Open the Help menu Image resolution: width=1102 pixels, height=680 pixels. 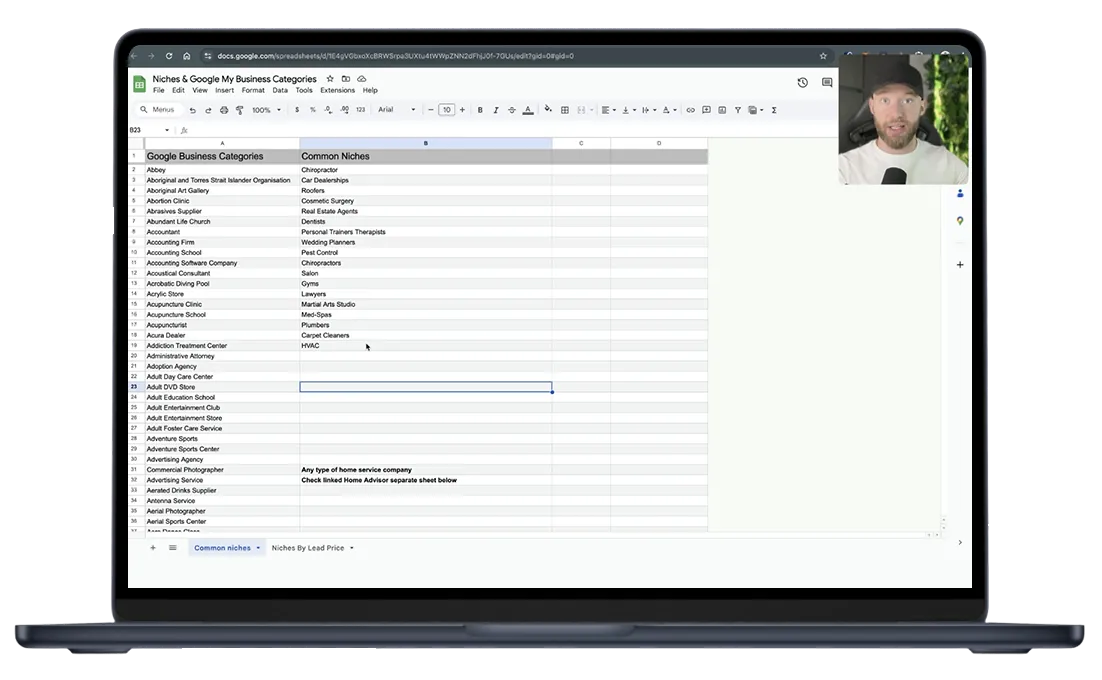pos(370,90)
